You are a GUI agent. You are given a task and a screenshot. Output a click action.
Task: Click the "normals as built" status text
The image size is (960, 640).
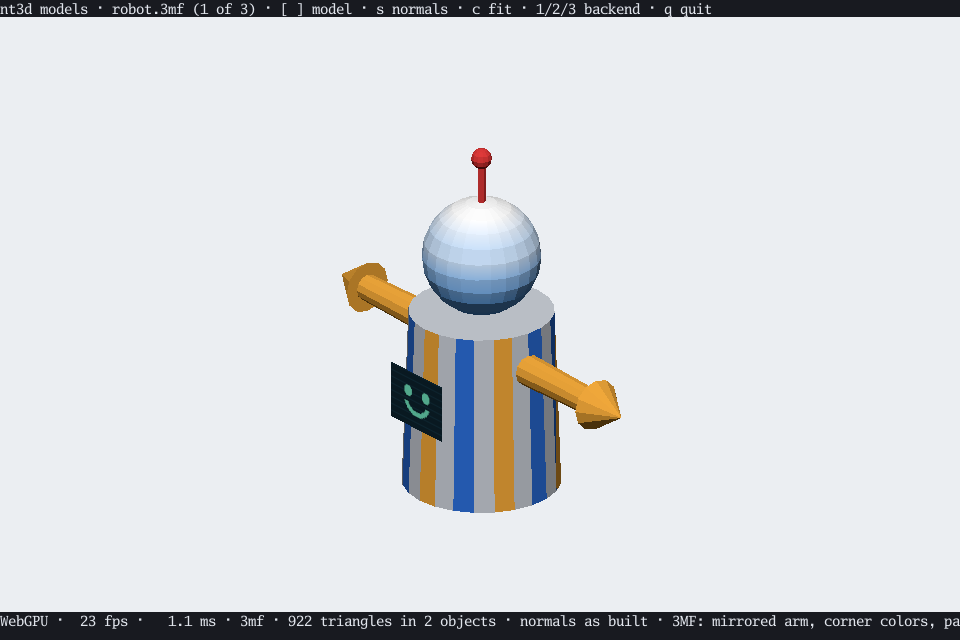583,621
